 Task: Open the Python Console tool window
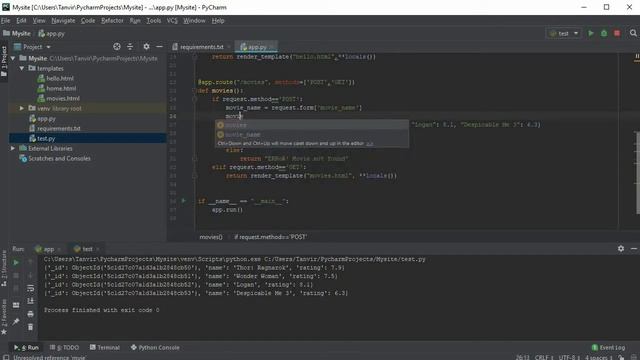click(155, 347)
